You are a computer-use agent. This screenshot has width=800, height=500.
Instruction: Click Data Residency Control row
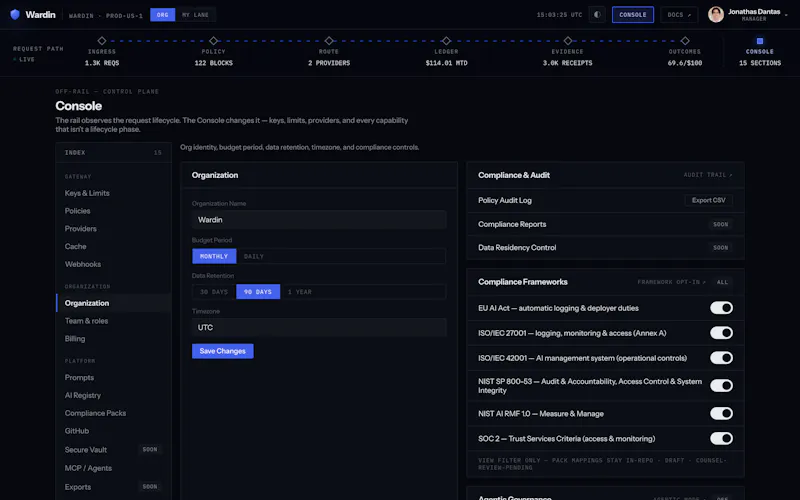click(605, 247)
